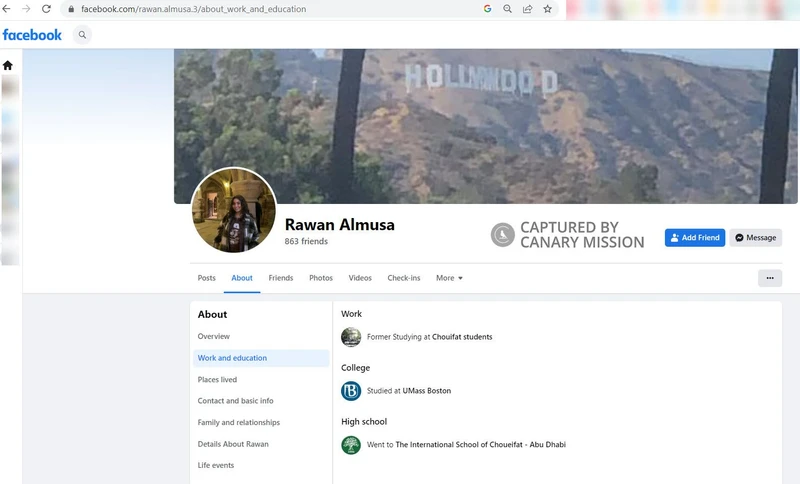Open the Hollywood cover photo
800x484 pixels.
click(486, 126)
